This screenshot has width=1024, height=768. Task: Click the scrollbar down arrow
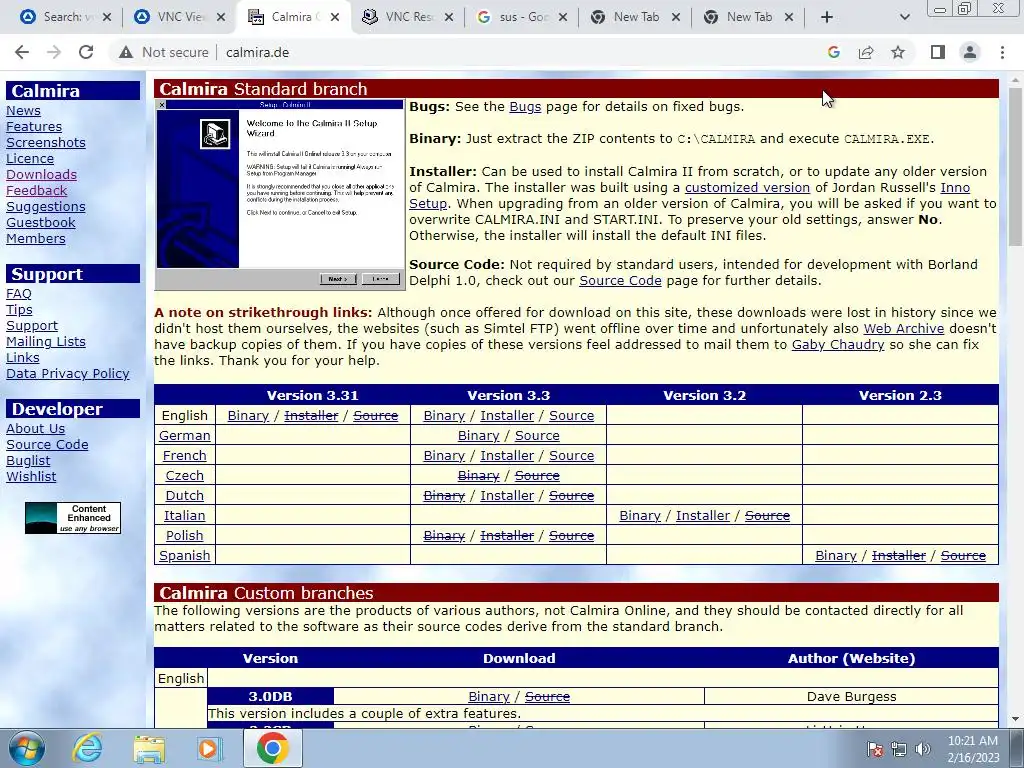[1016, 720]
